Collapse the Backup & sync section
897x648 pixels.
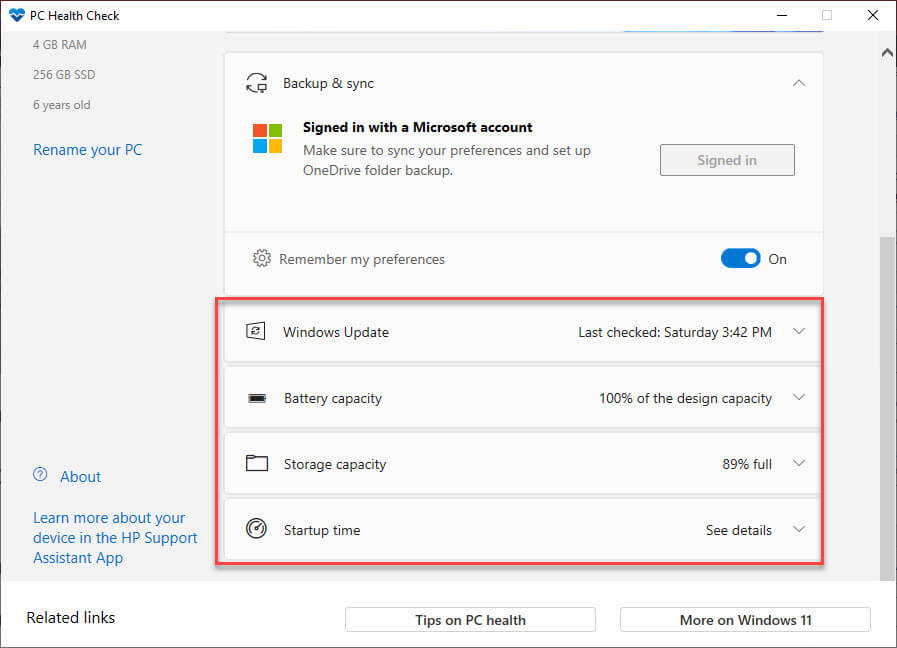pyautogui.click(x=798, y=83)
